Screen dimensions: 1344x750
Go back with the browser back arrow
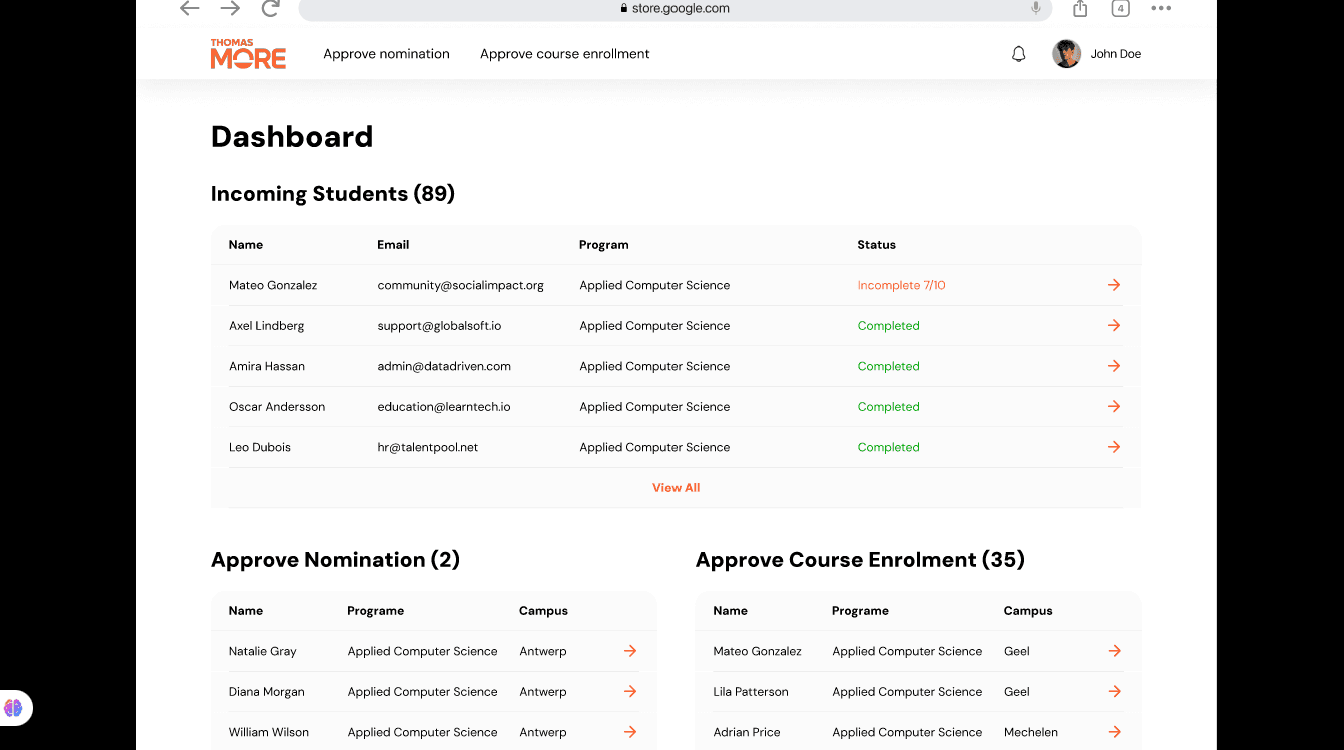190,8
